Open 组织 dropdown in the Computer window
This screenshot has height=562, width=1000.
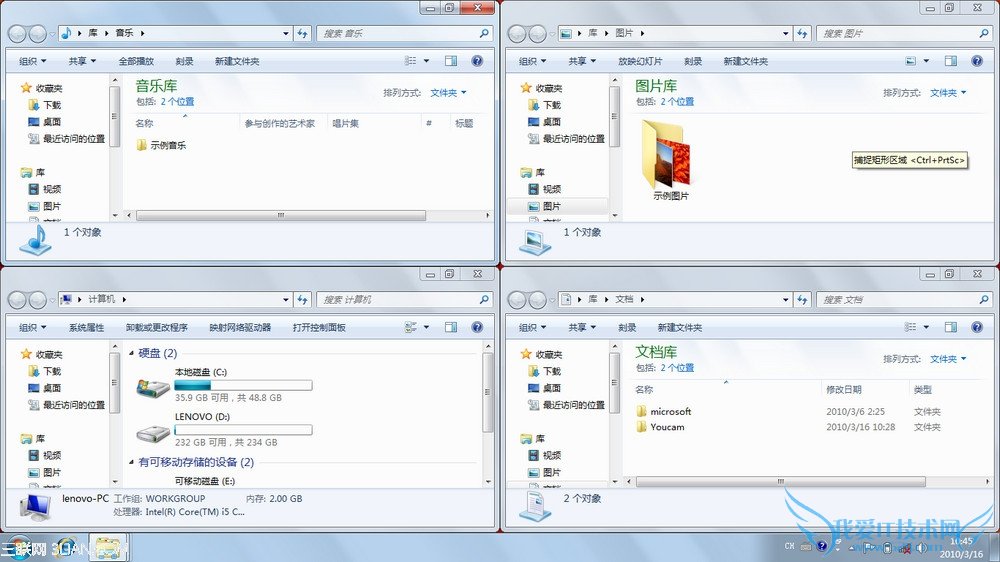click(33, 327)
